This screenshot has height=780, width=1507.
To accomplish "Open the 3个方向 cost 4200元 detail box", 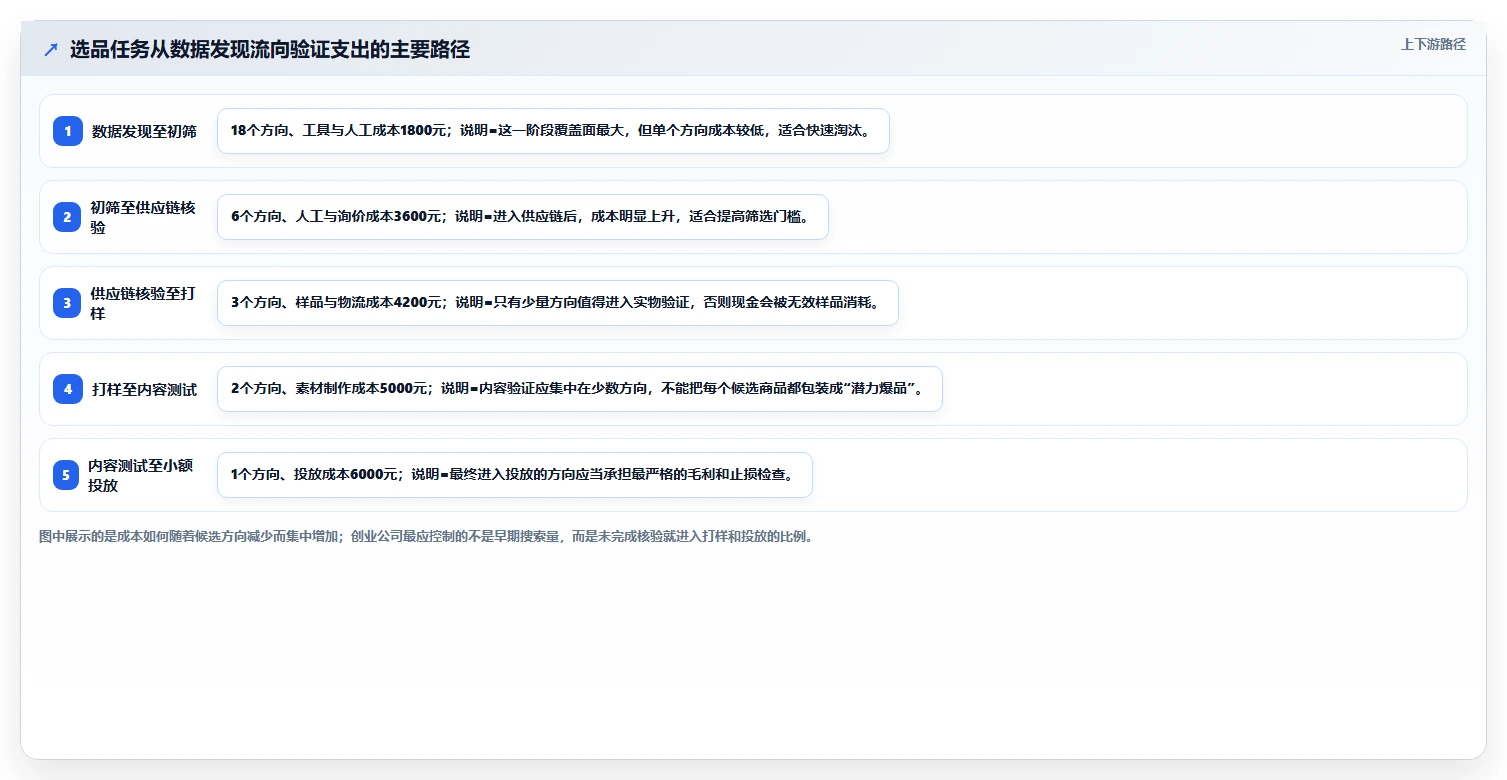I will click(558, 303).
